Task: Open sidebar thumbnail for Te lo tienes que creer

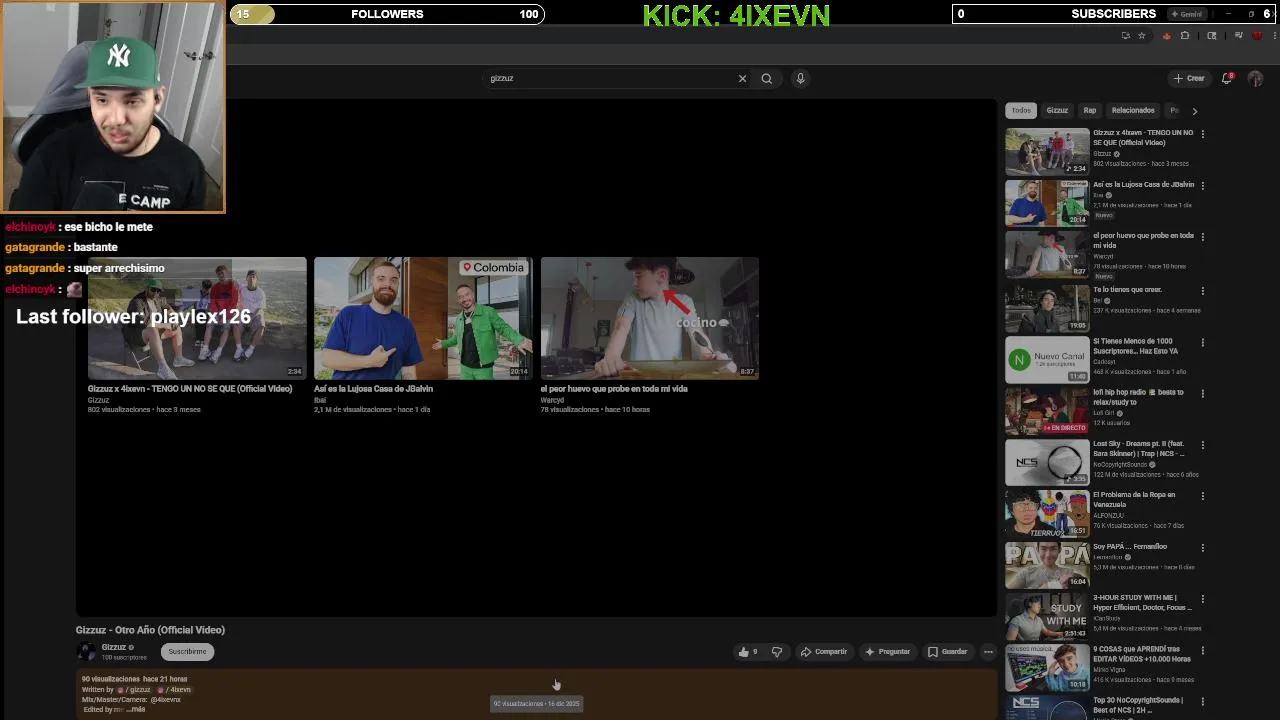Action: [x=1047, y=308]
